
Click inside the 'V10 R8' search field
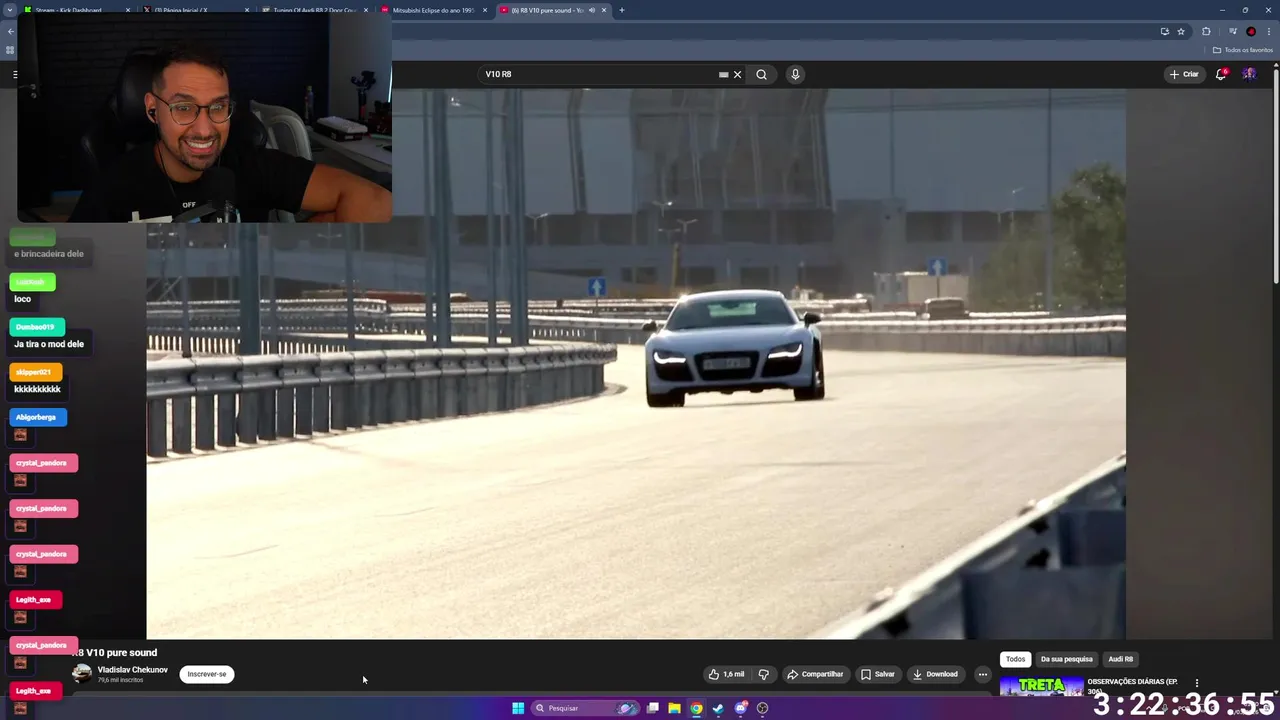click(600, 74)
